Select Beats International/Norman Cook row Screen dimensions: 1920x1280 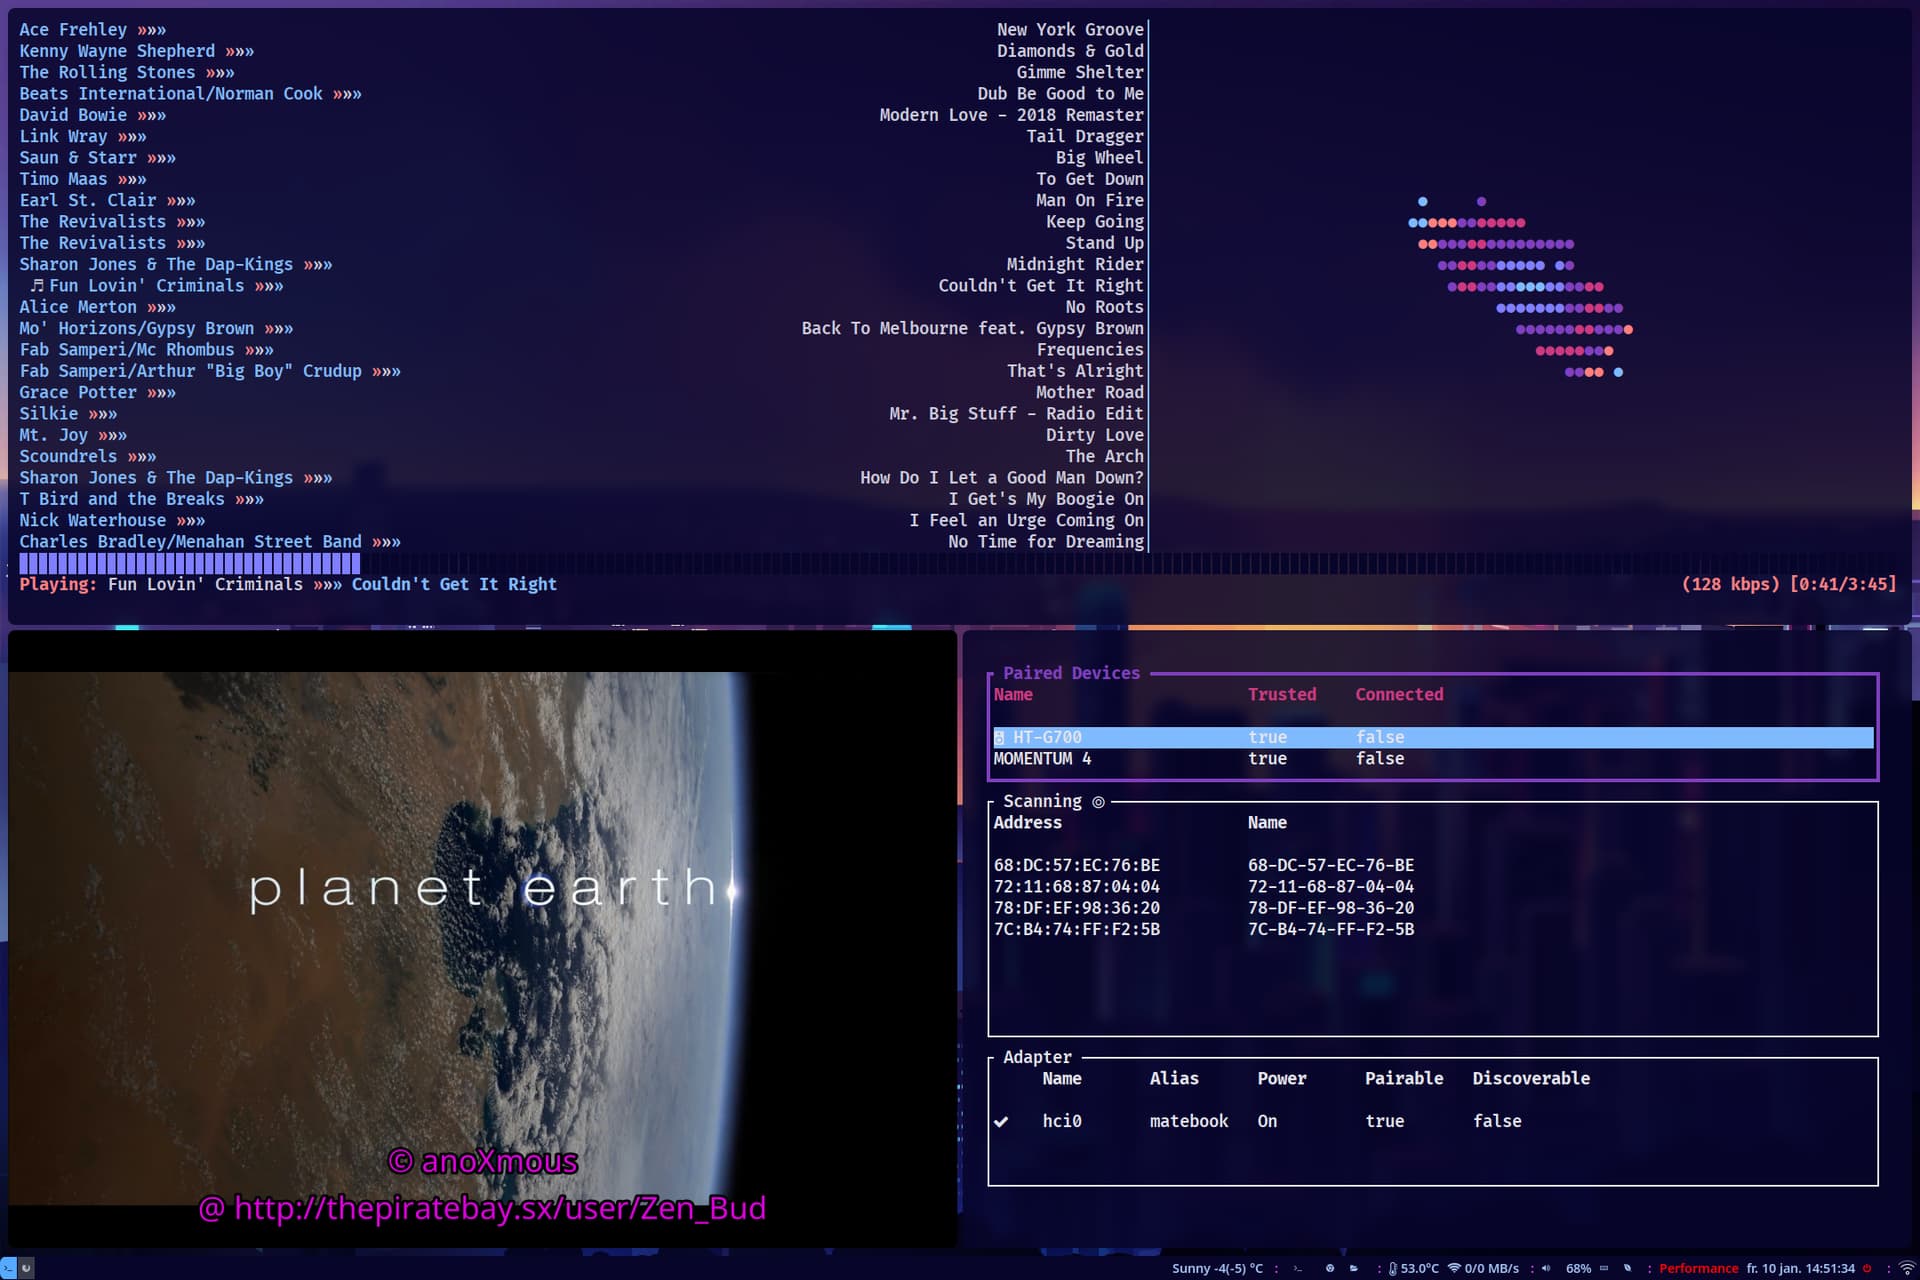583,94
